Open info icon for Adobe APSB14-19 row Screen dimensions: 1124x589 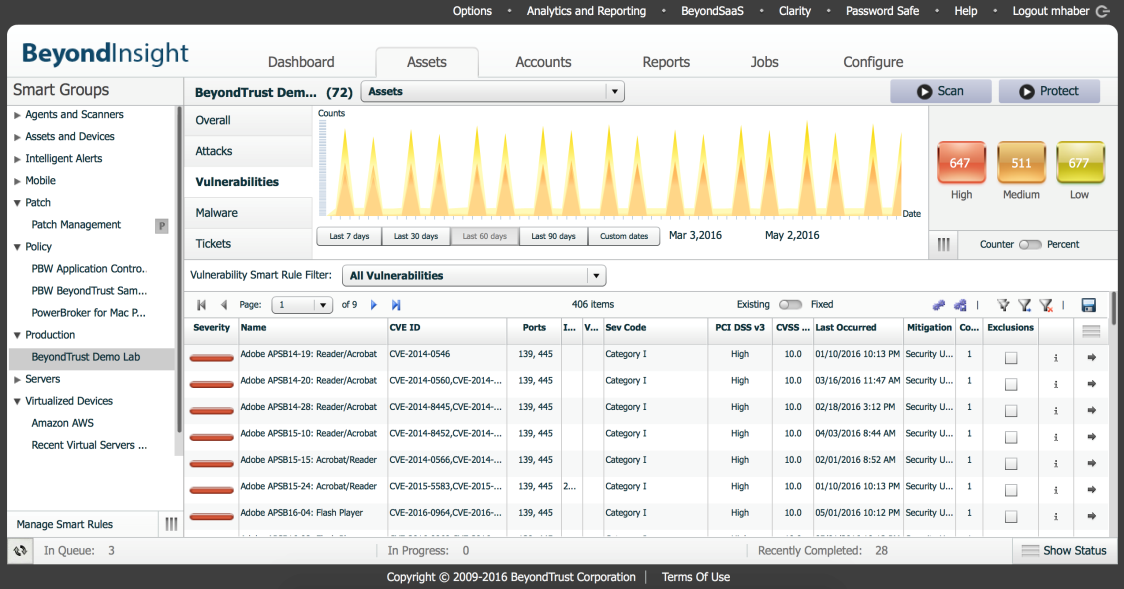click(x=1055, y=357)
